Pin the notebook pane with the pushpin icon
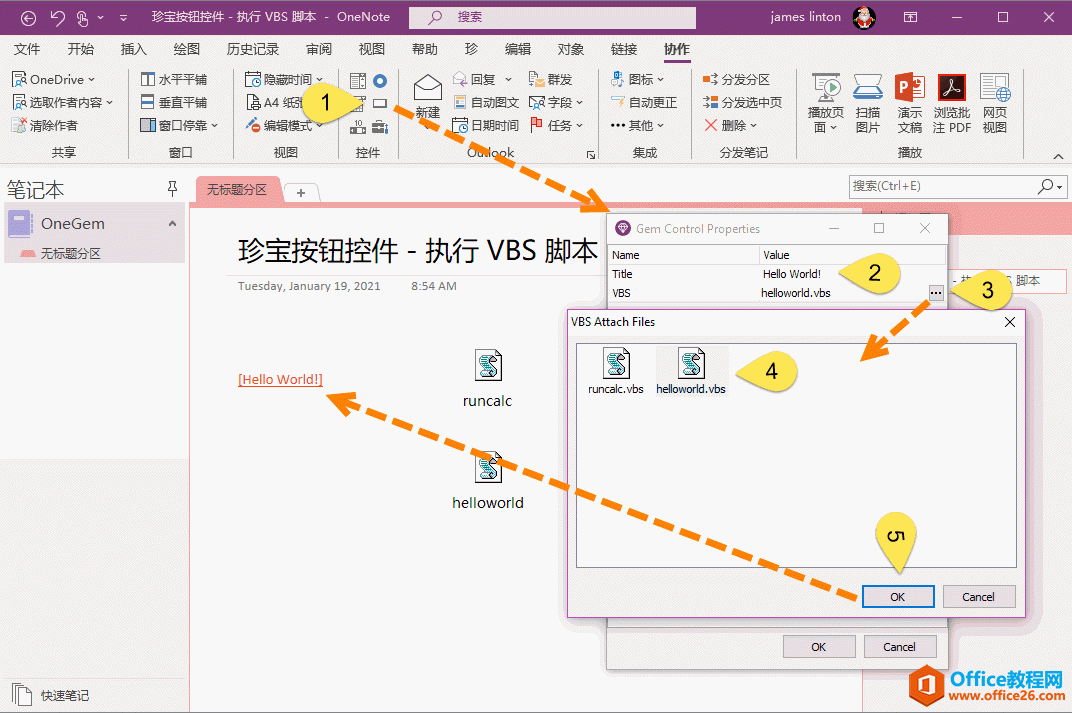The image size is (1072, 713). pos(172,189)
